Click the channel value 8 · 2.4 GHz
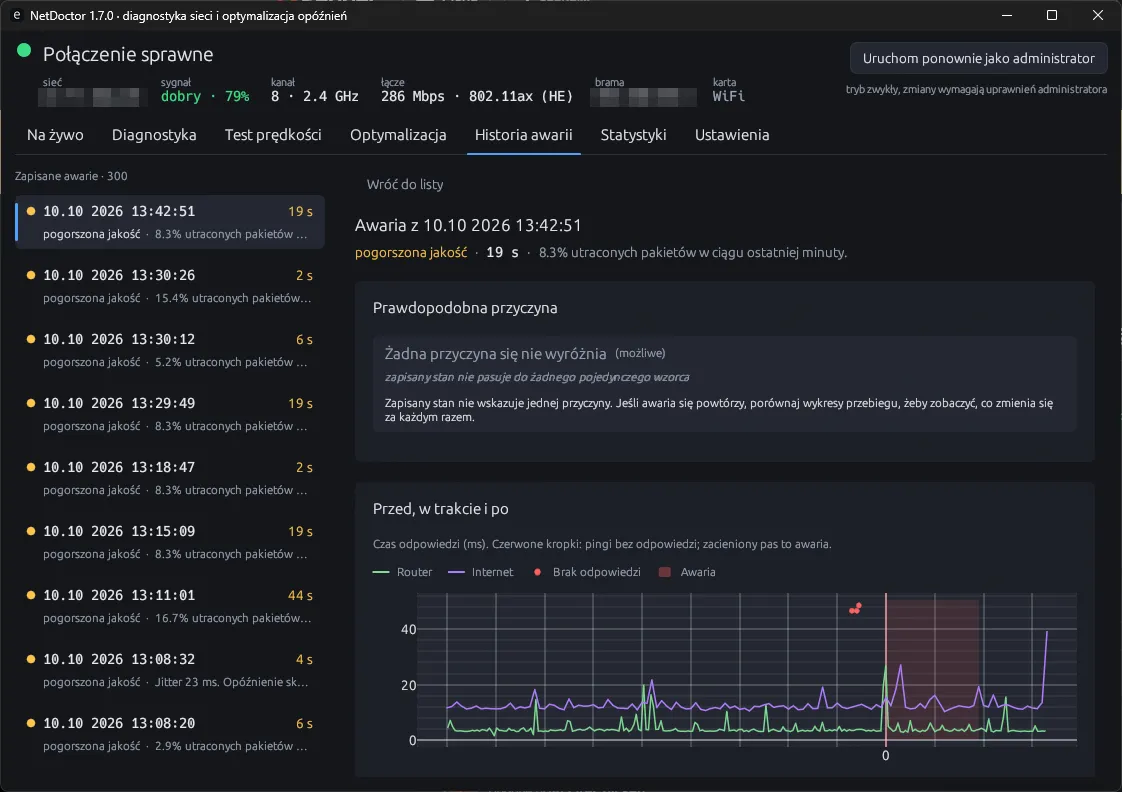The image size is (1122, 792). (x=314, y=97)
